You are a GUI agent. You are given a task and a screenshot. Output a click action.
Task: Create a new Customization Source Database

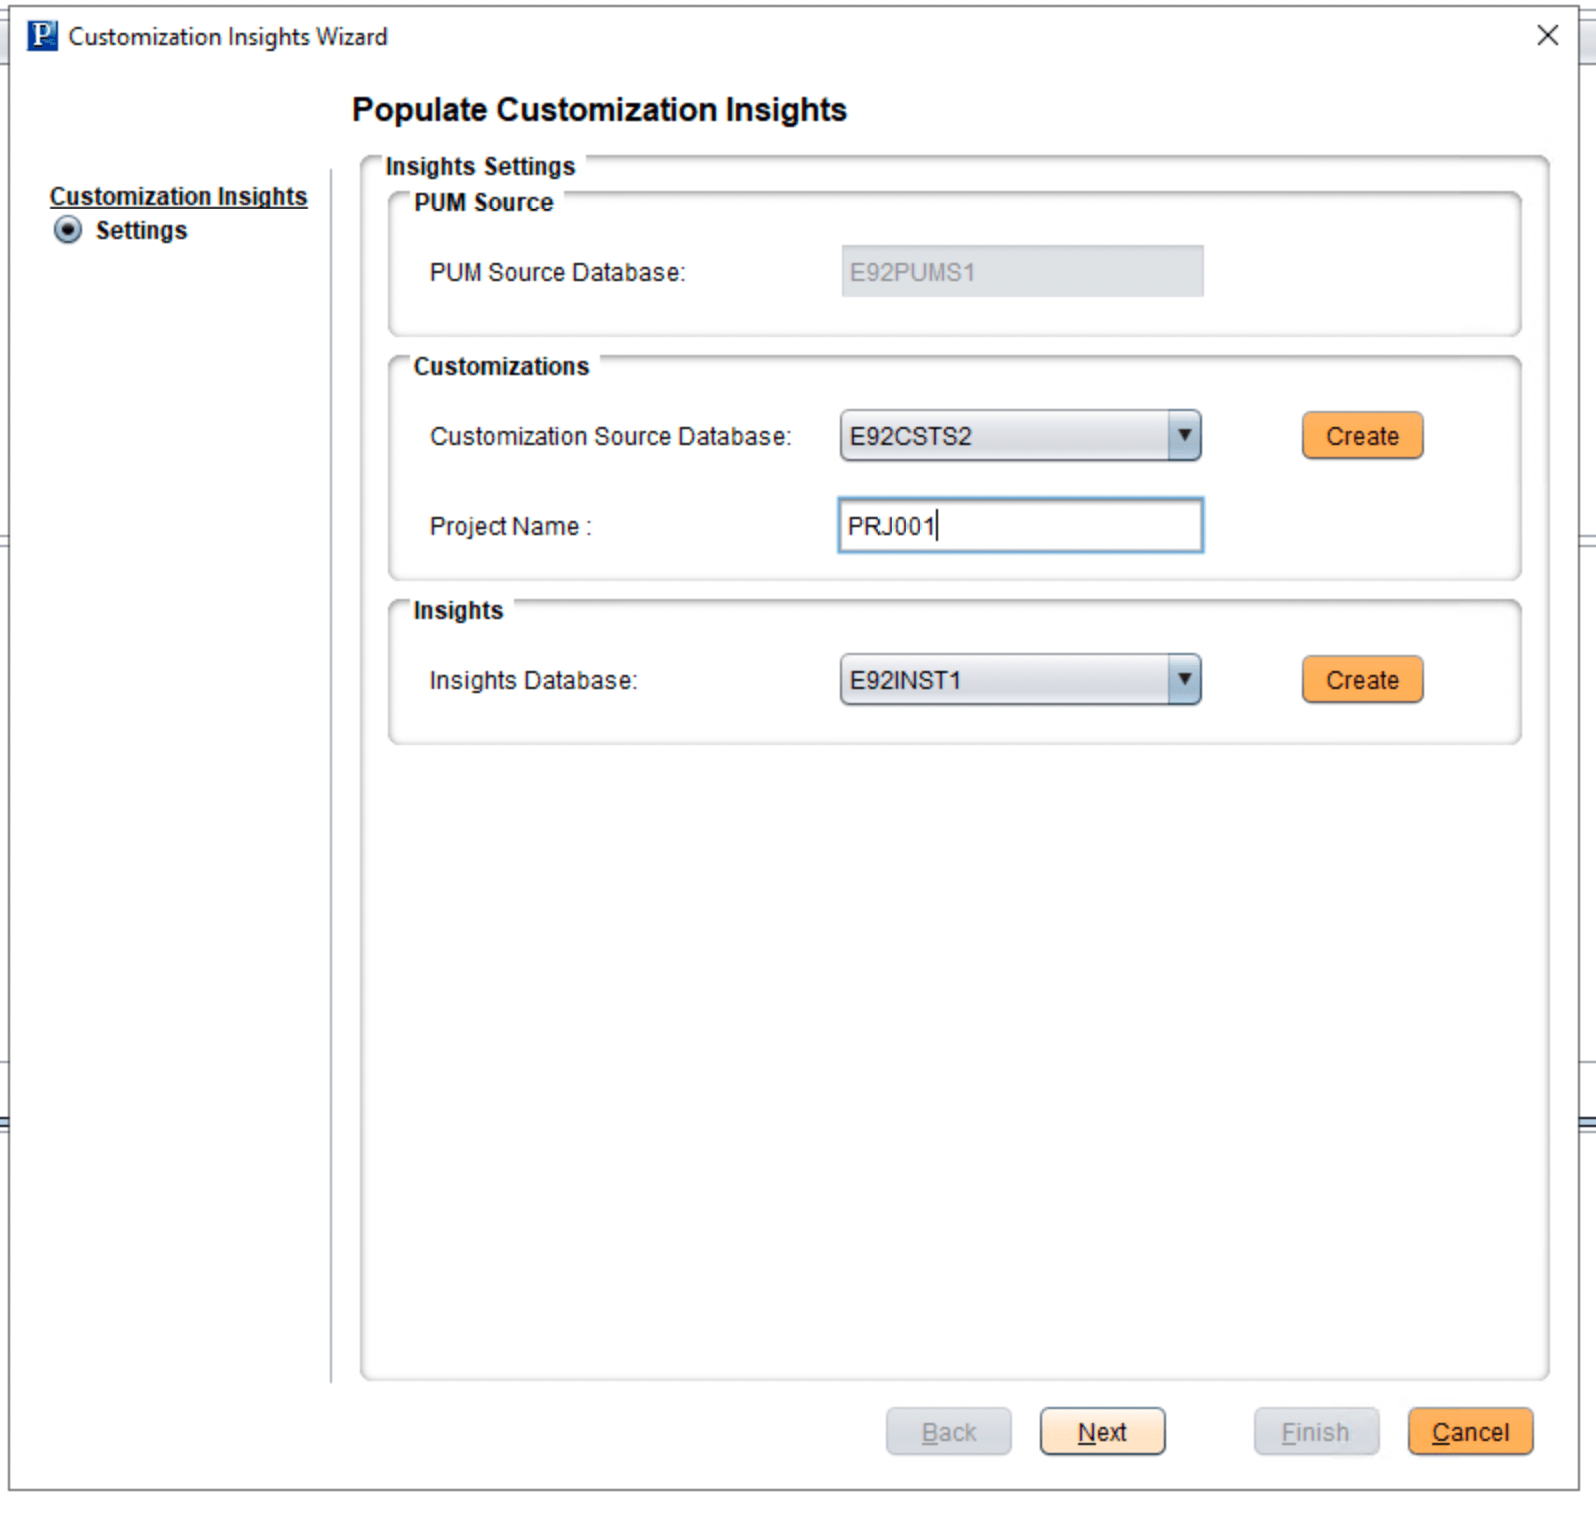1361,435
